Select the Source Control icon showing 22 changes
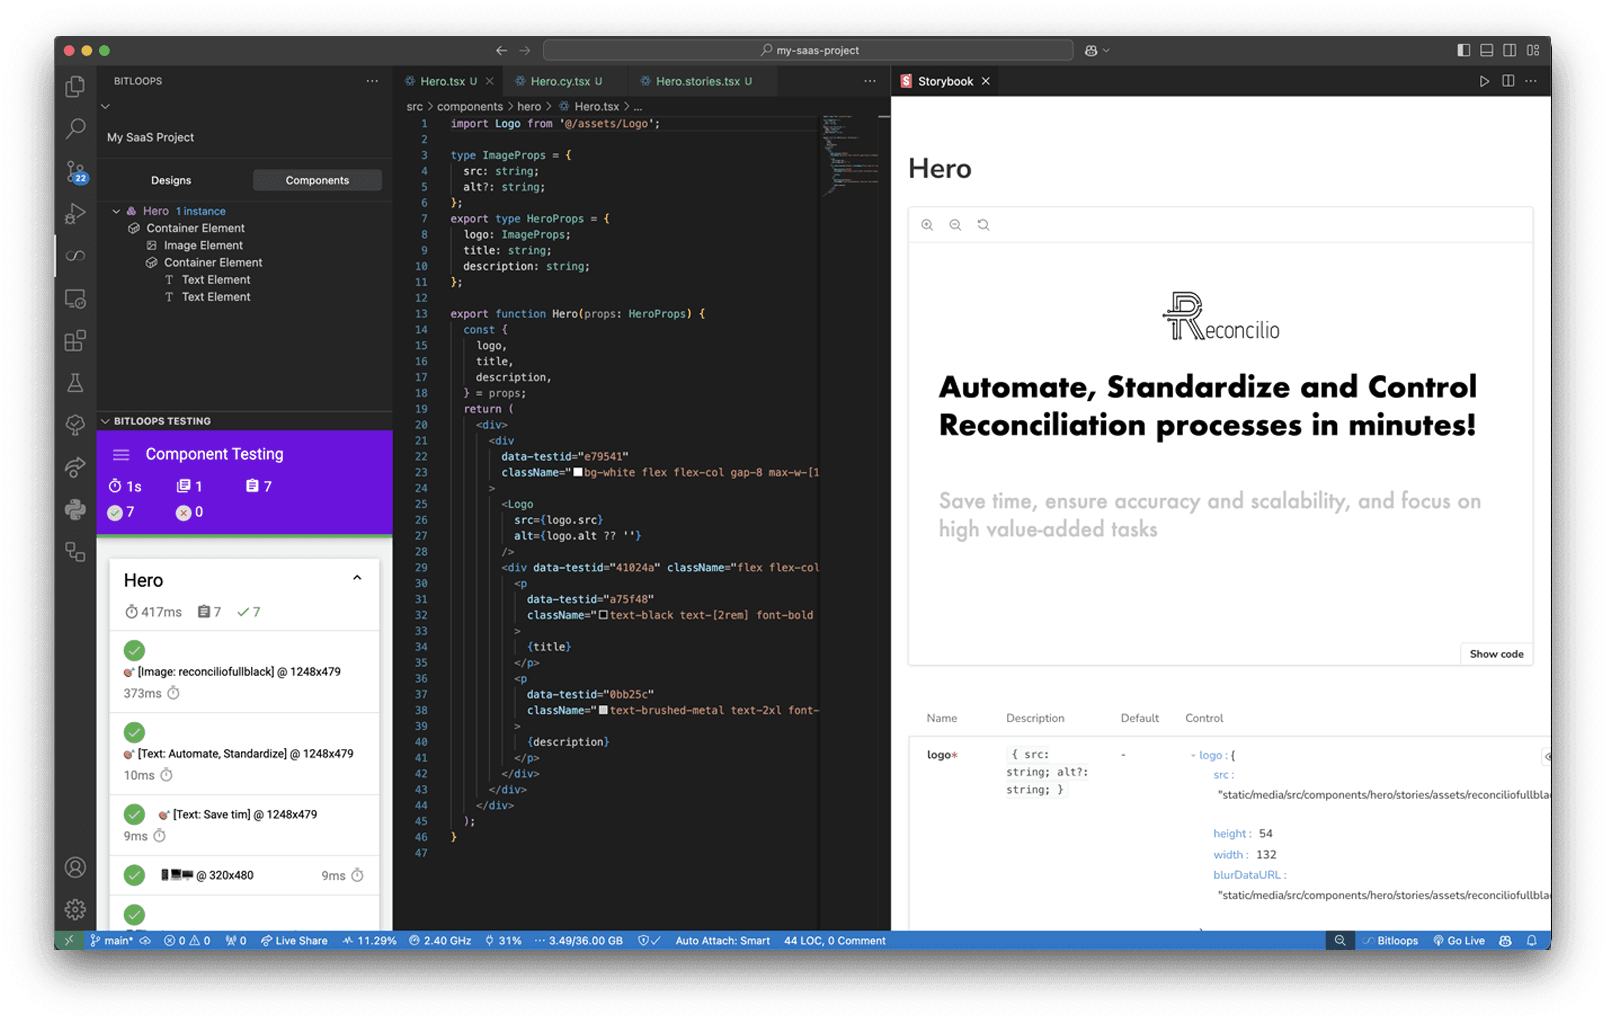Image resolution: width=1607 pixels, height=1021 pixels. pyautogui.click(x=75, y=171)
